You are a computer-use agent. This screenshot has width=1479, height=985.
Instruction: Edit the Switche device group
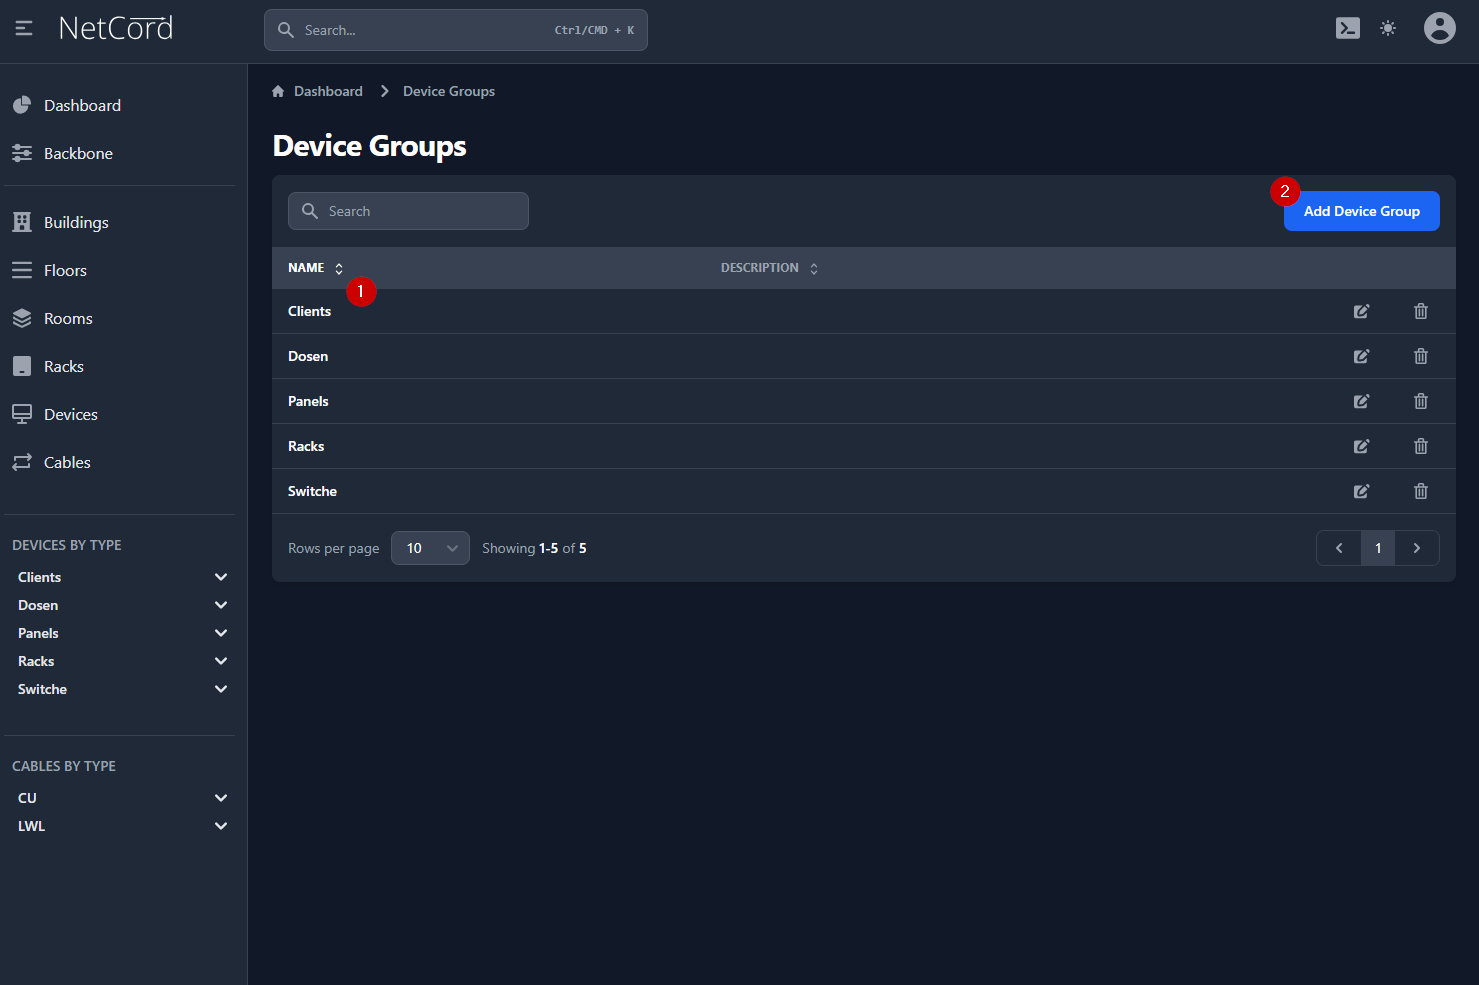coord(1361,491)
